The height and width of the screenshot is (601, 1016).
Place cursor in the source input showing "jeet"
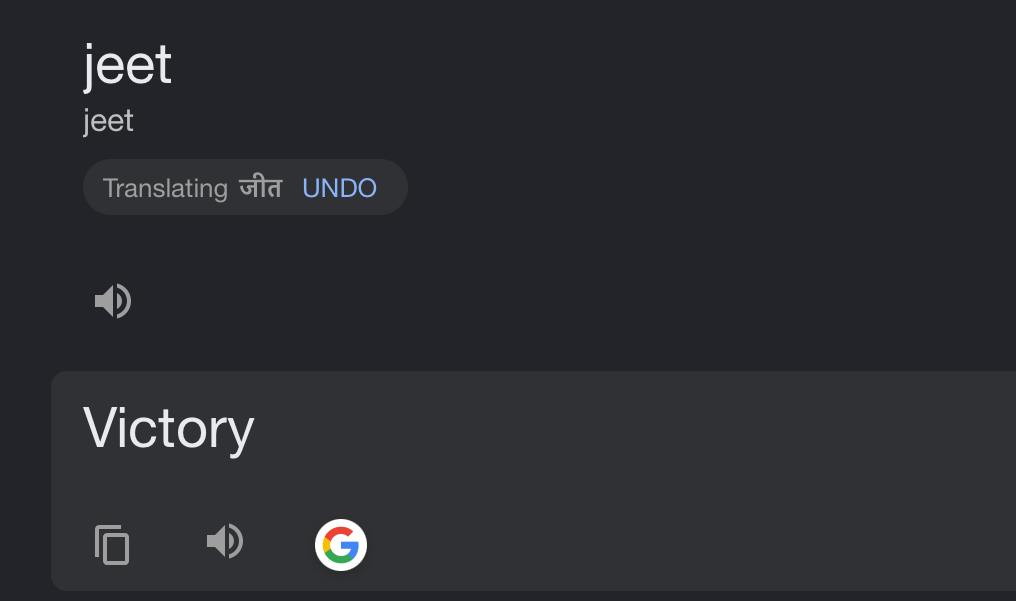pos(128,66)
